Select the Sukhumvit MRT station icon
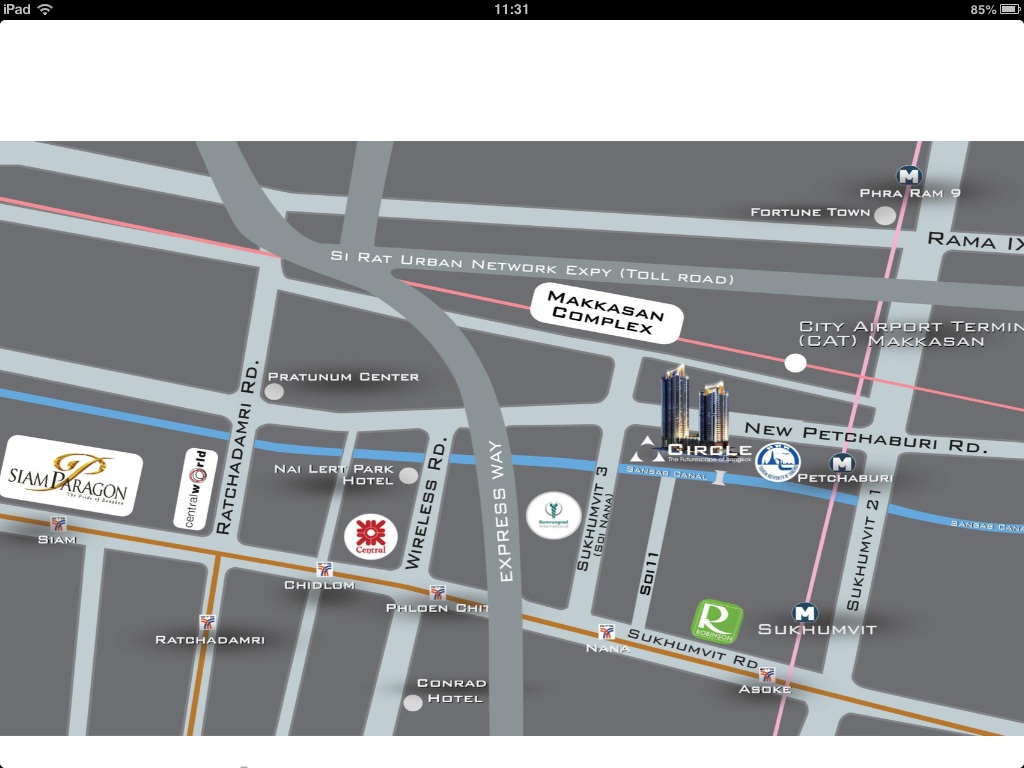The height and width of the screenshot is (768, 1024). [x=804, y=613]
